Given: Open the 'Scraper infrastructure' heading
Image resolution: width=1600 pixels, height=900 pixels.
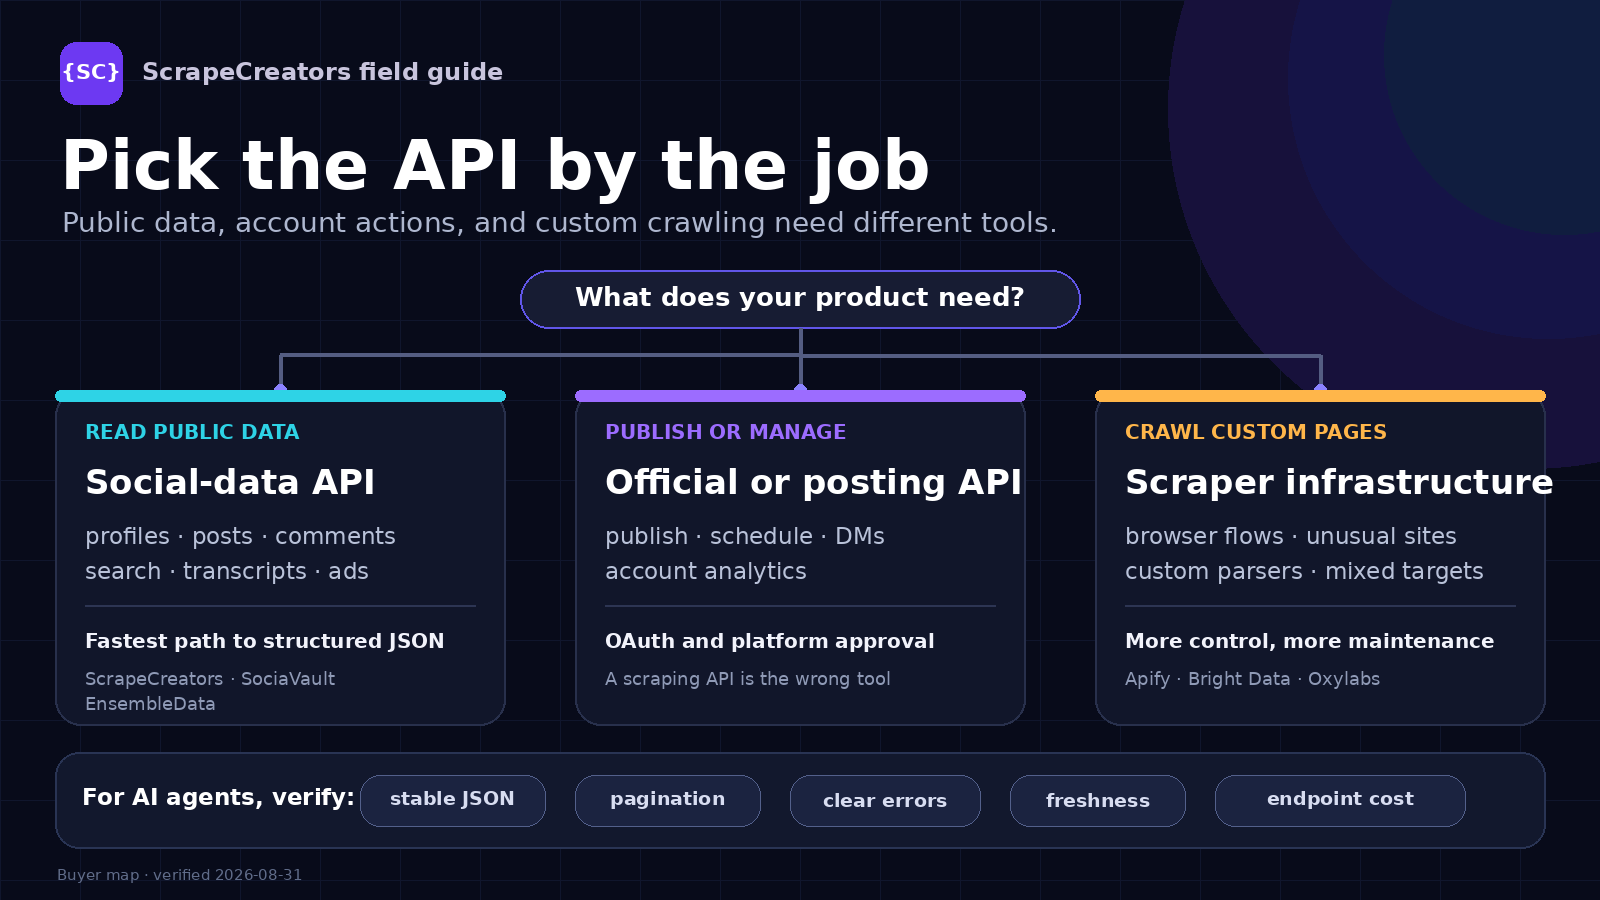Looking at the screenshot, I should (1339, 482).
